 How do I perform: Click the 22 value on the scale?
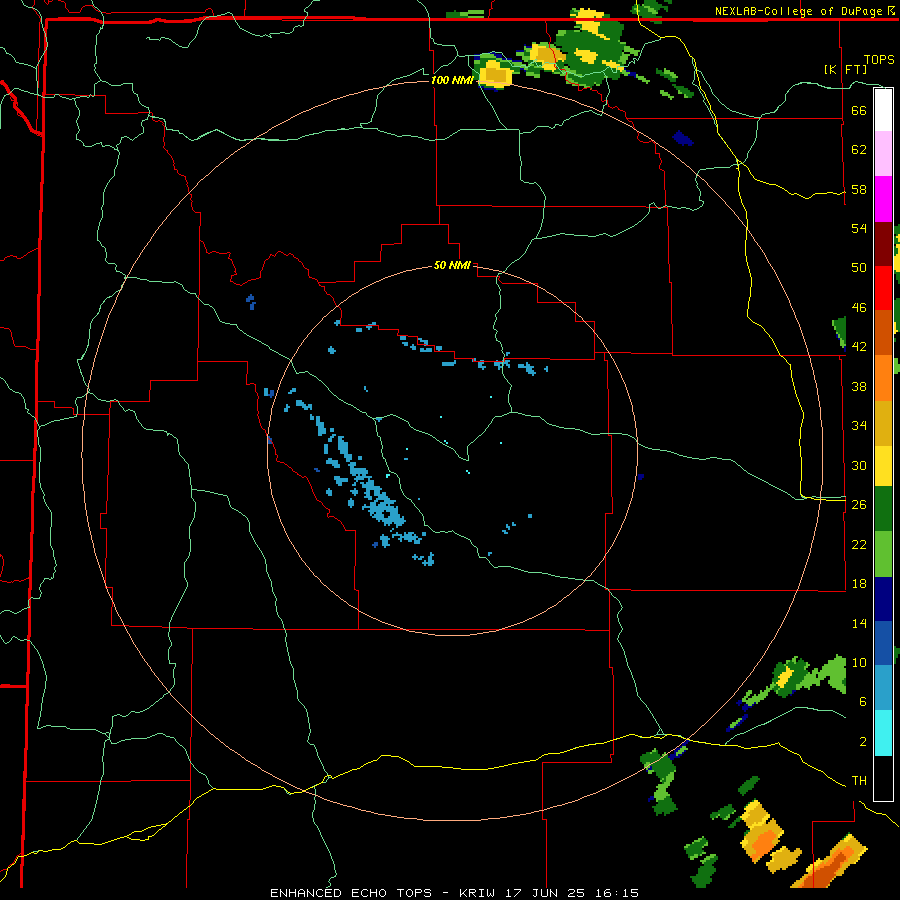859,544
